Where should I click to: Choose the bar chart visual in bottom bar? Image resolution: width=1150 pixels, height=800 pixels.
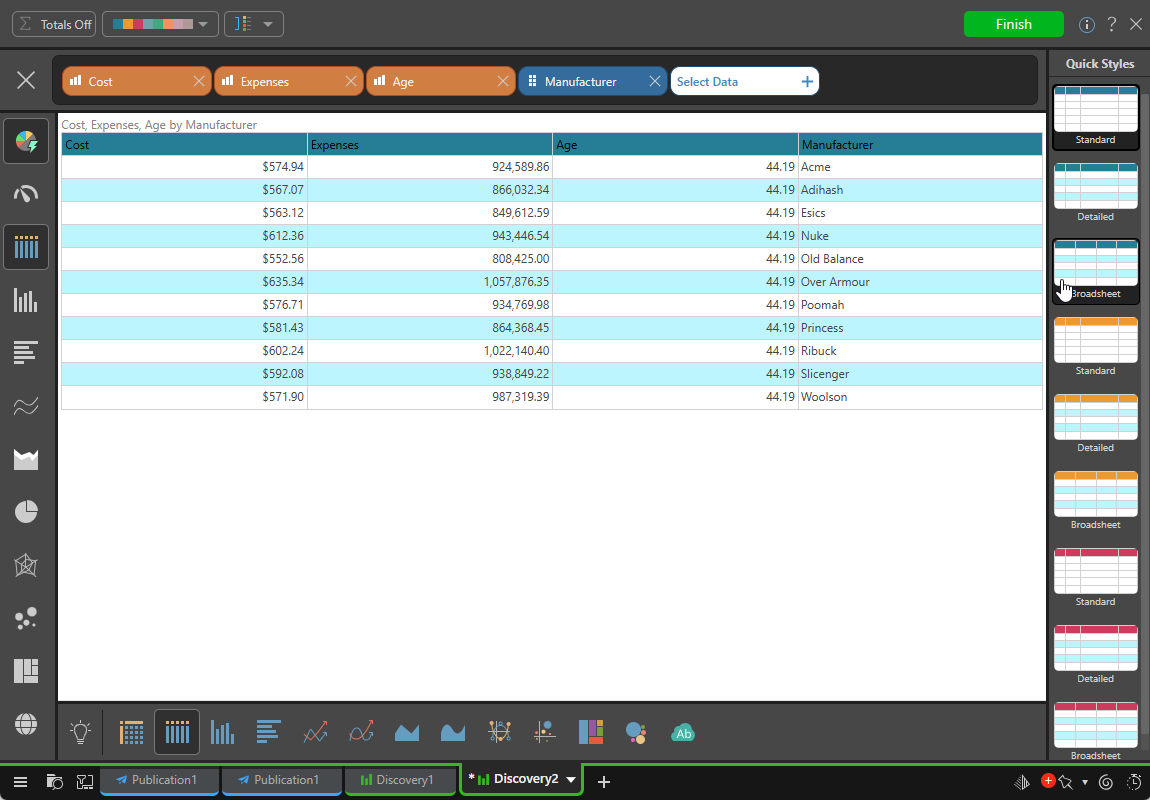268,732
